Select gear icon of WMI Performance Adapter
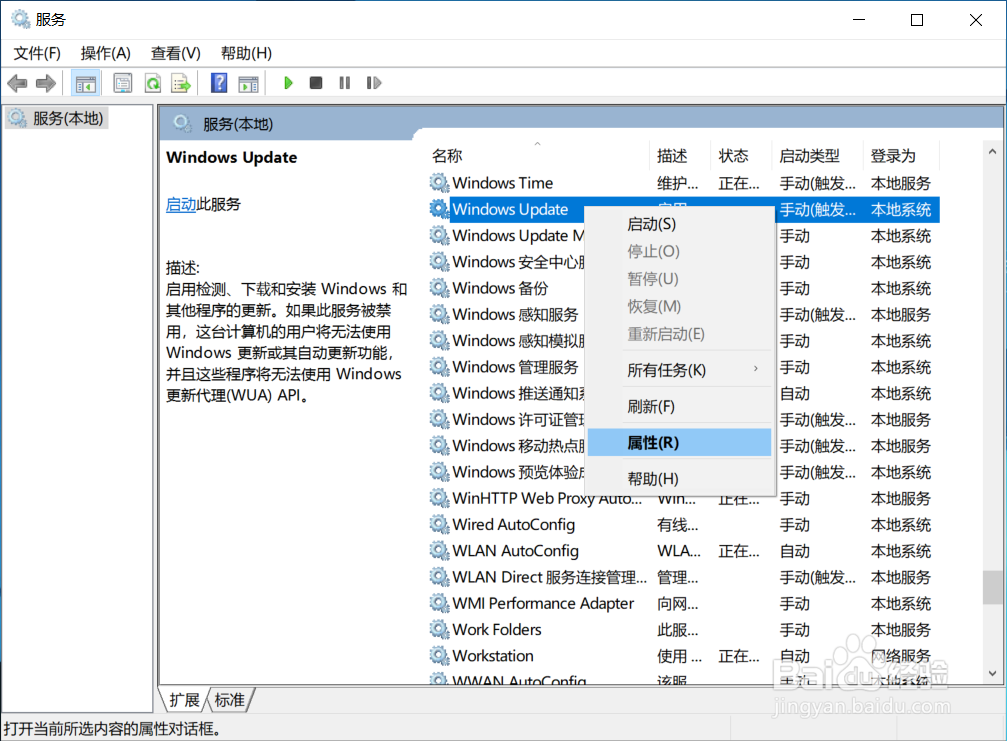Viewport: 1007px width, 741px height. [x=439, y=604]
